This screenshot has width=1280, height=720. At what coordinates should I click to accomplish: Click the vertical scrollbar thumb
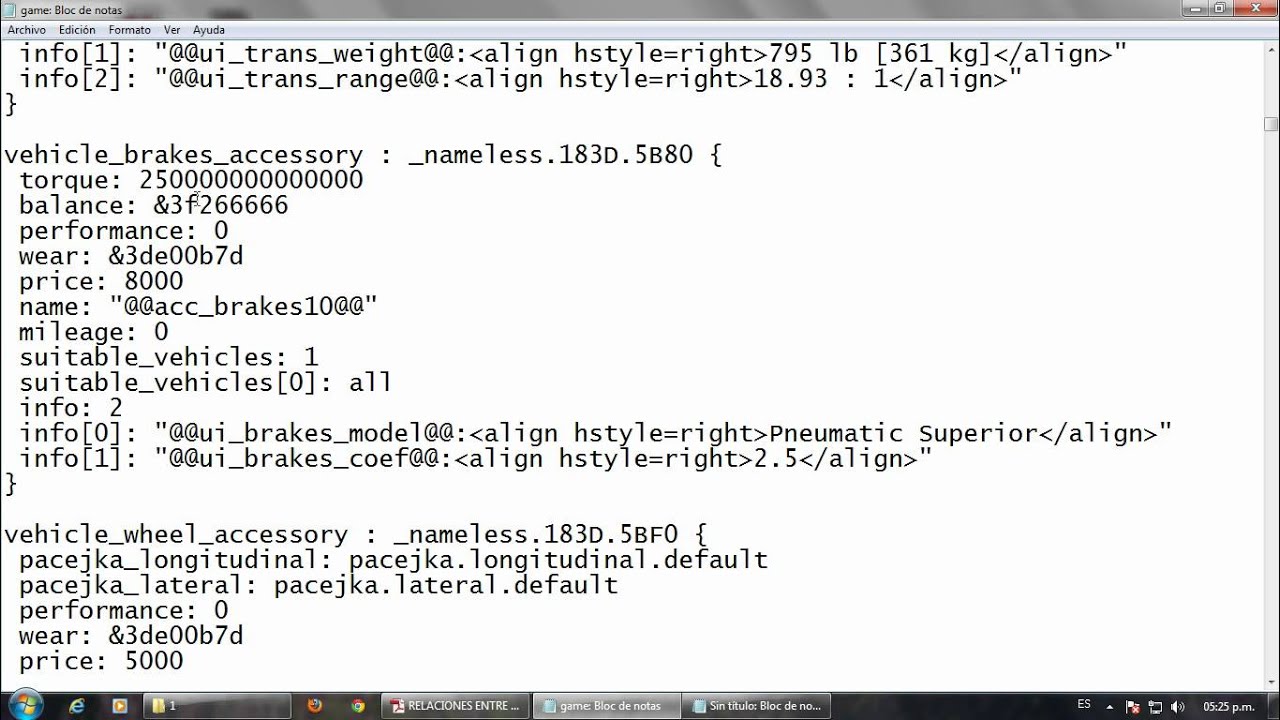[x=1271, y=125]
